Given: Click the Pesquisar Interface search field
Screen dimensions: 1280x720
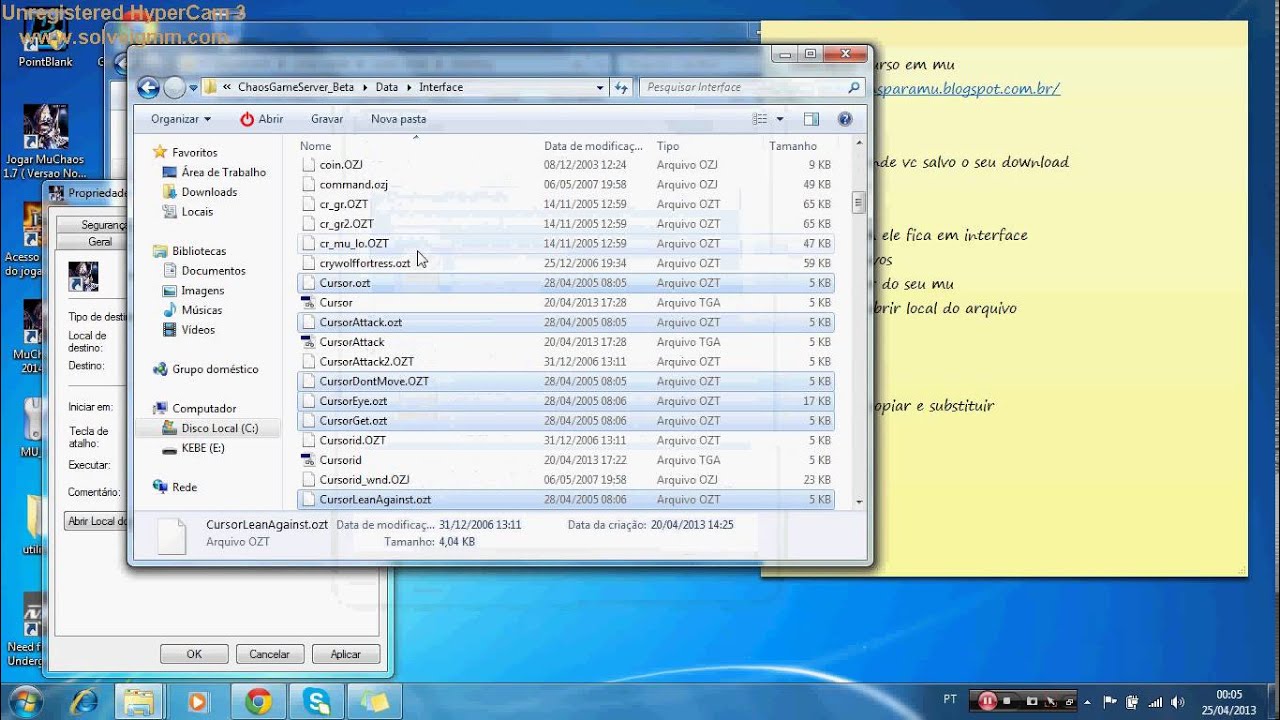Looking at the screenshot, I should pos(750,87).
